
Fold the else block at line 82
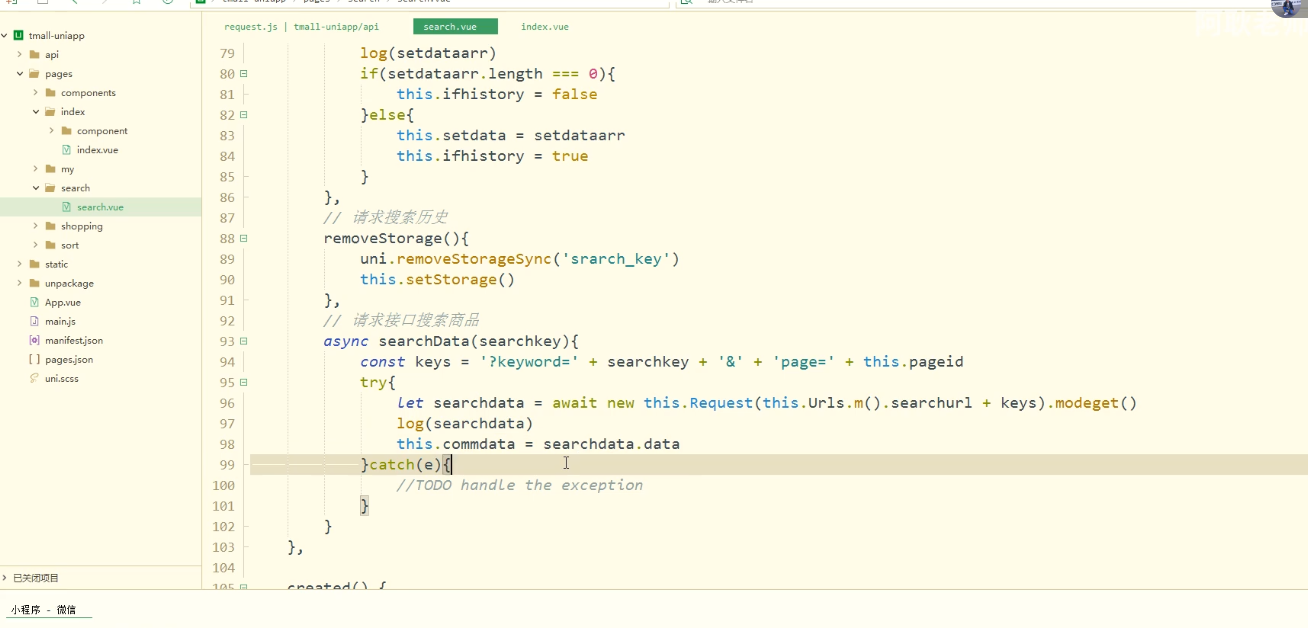pos(244,115)
